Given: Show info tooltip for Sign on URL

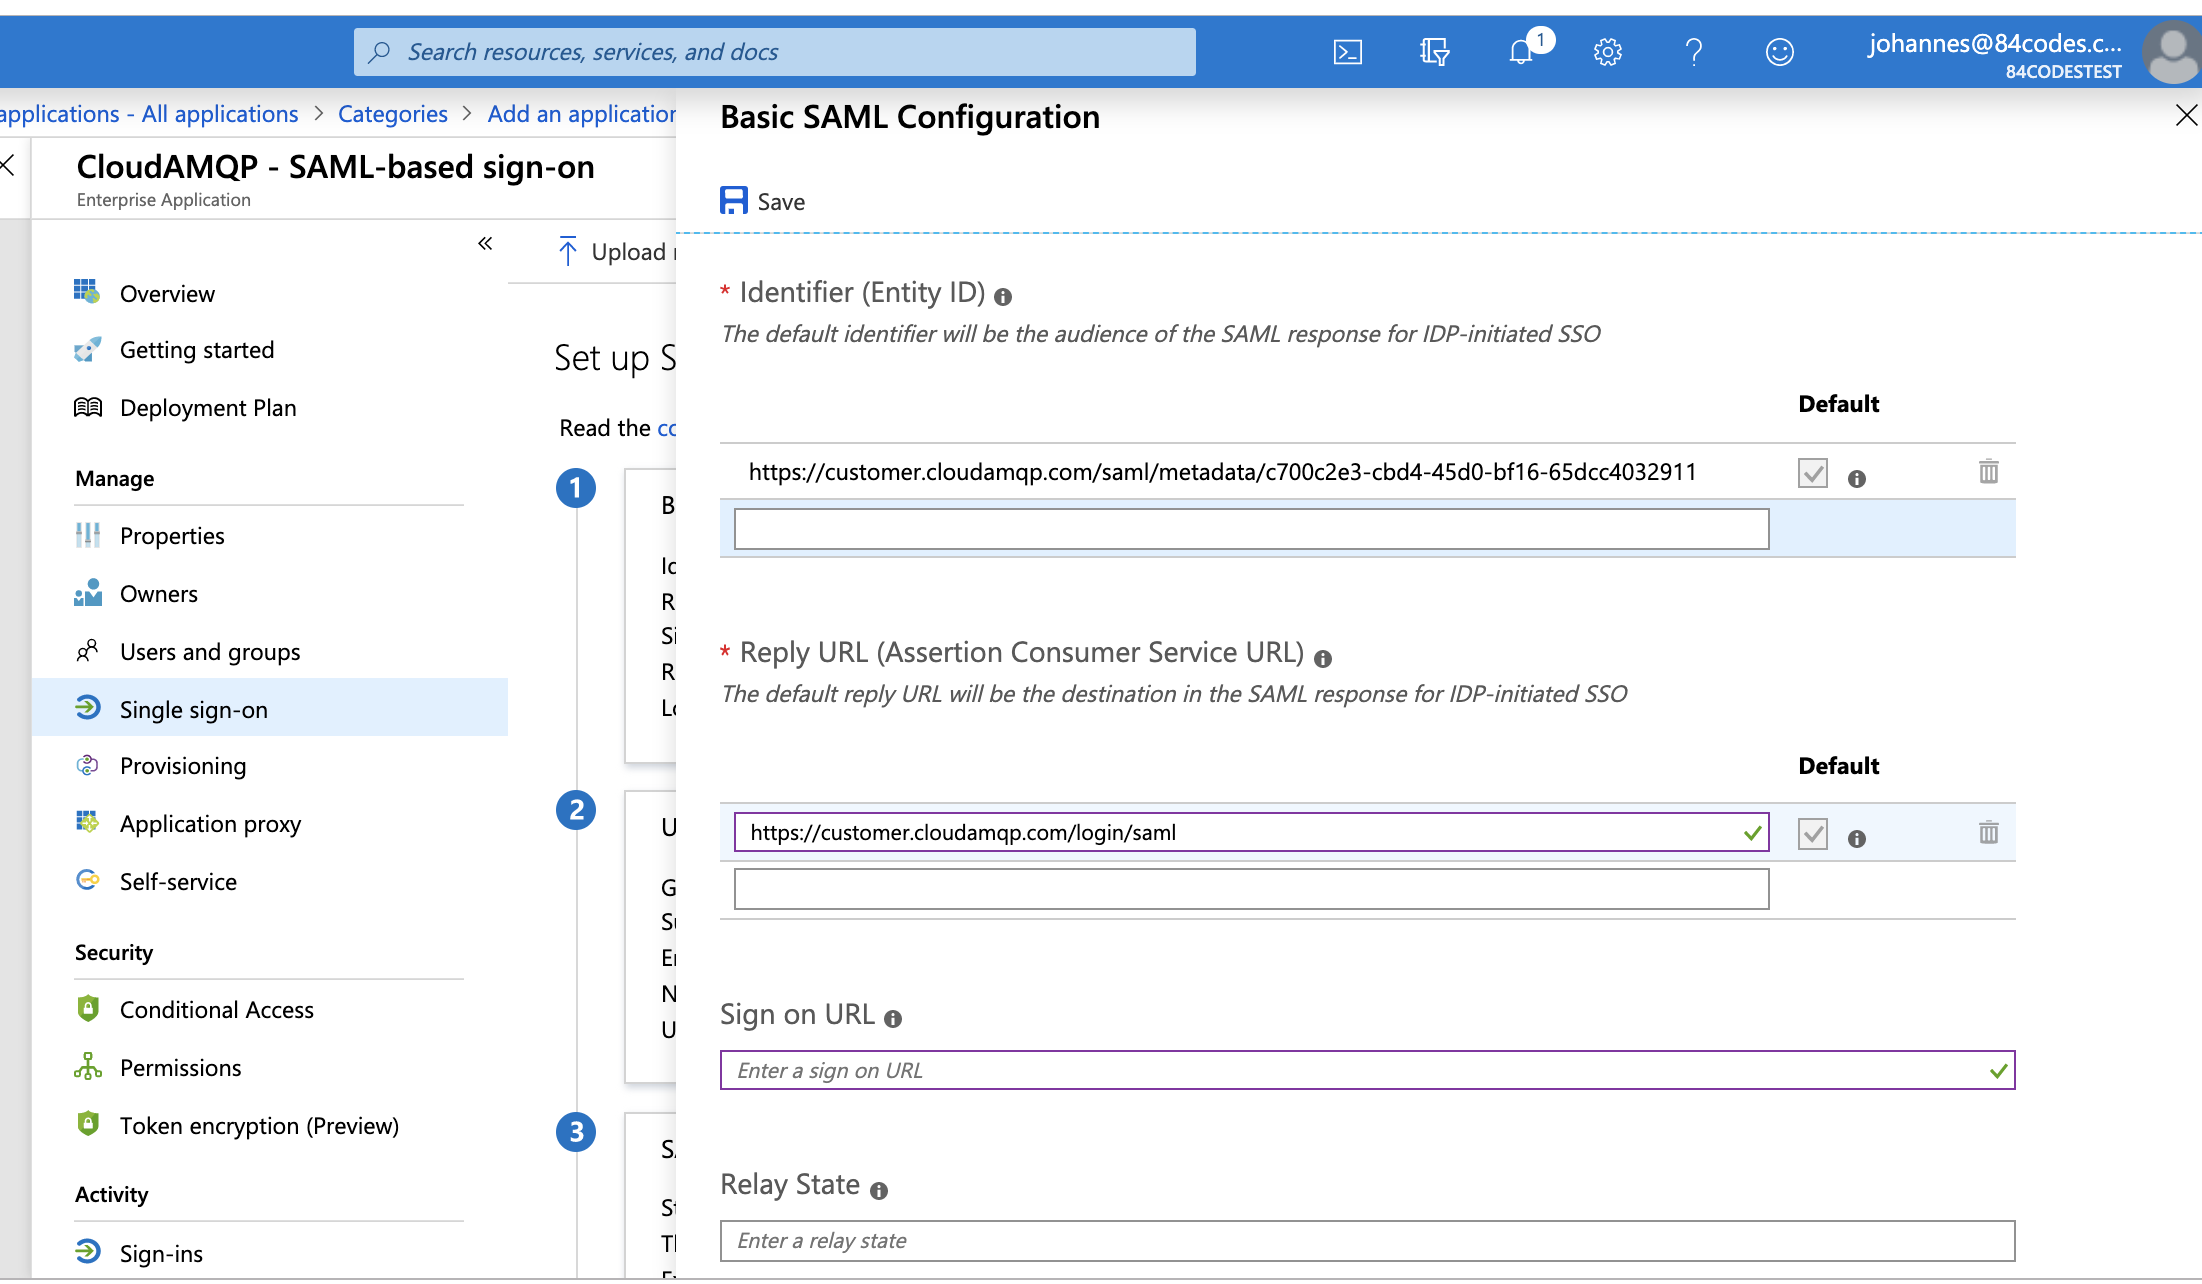Looking at the screenshot, I should [893, 1019].
